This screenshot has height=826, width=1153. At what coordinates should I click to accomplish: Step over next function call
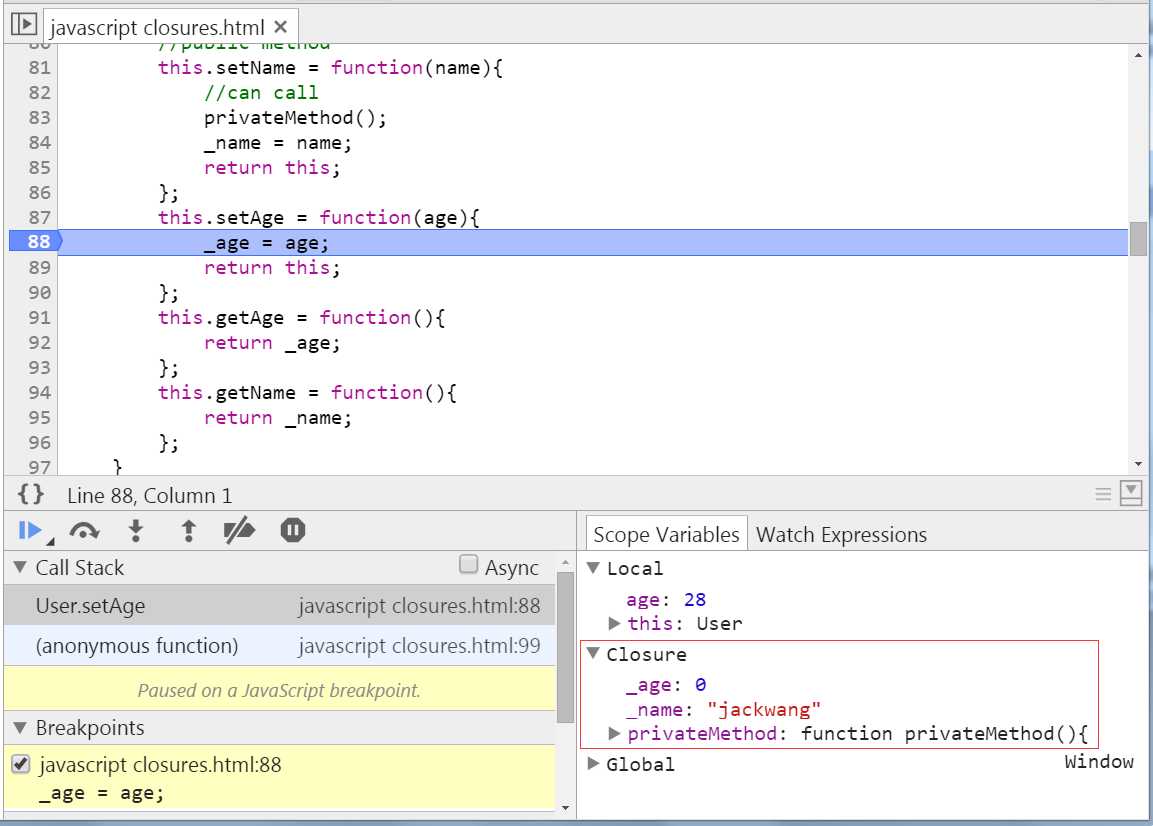(85, 530)
